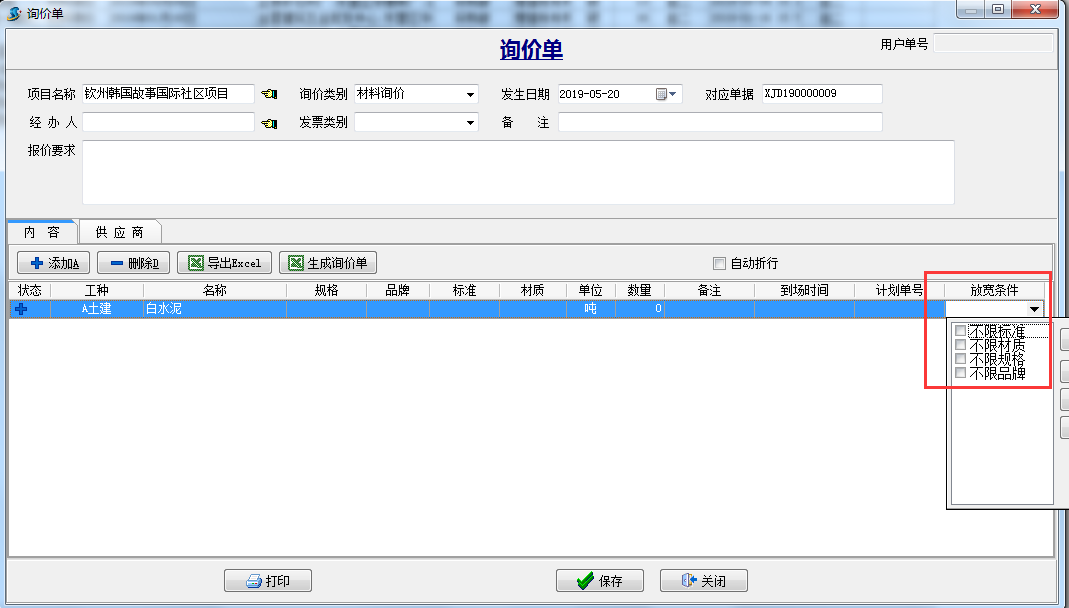Click the blue plus status icon in first row
This screenshot has width=1069, height=608.
[21, 309]
